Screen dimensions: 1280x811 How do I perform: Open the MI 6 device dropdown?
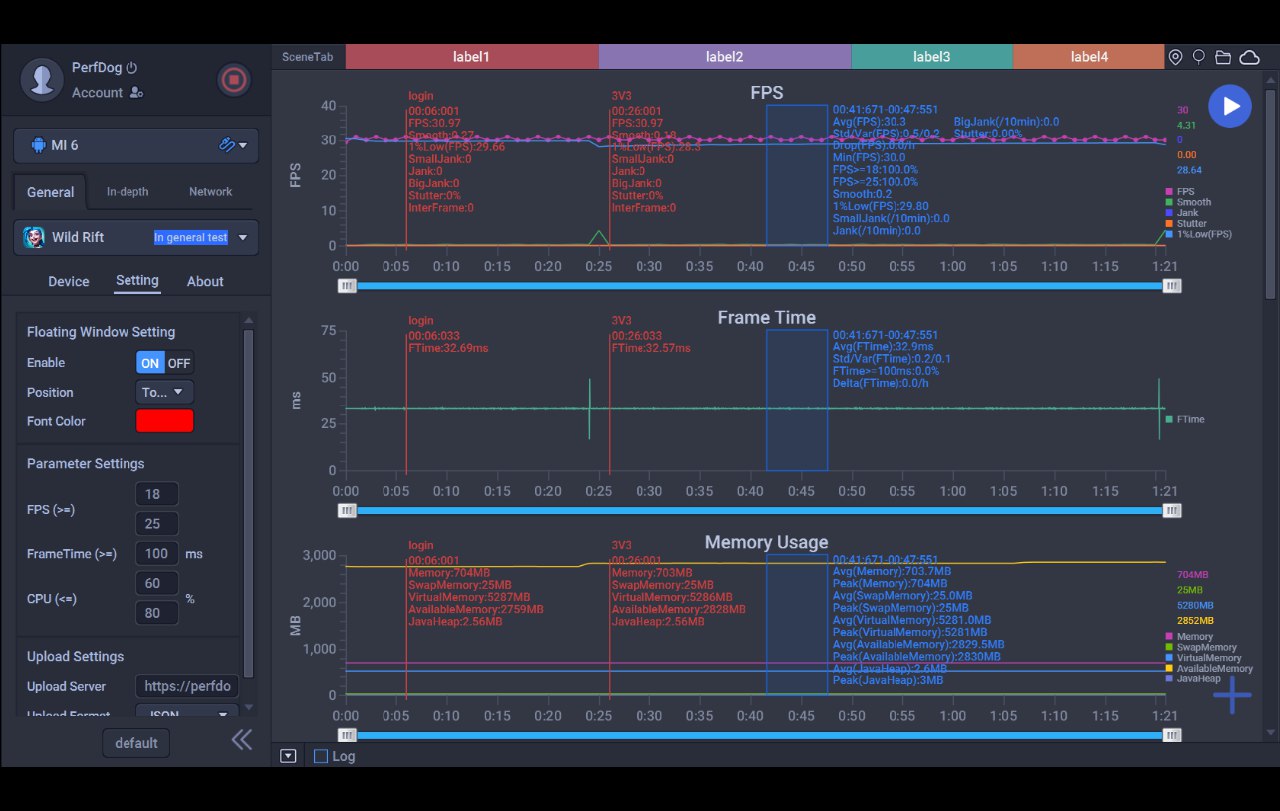pyautogui.click(x=136, y=145)
